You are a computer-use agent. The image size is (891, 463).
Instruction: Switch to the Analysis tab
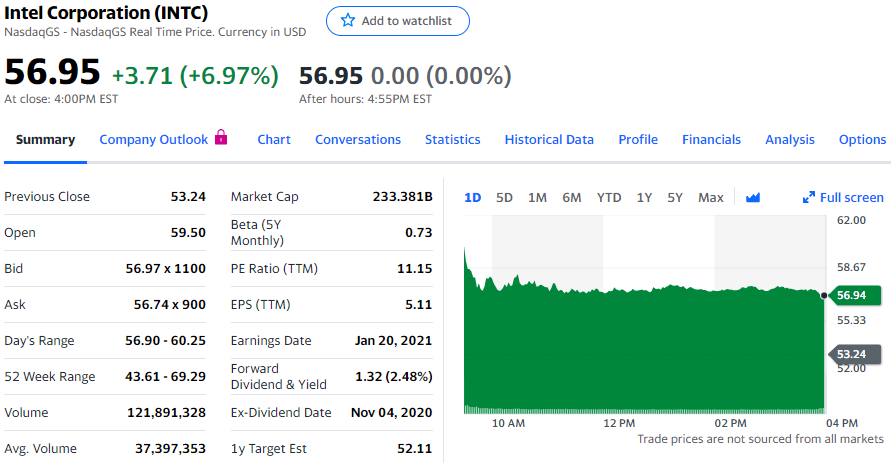pyautogui.click(x=790, y=140)
